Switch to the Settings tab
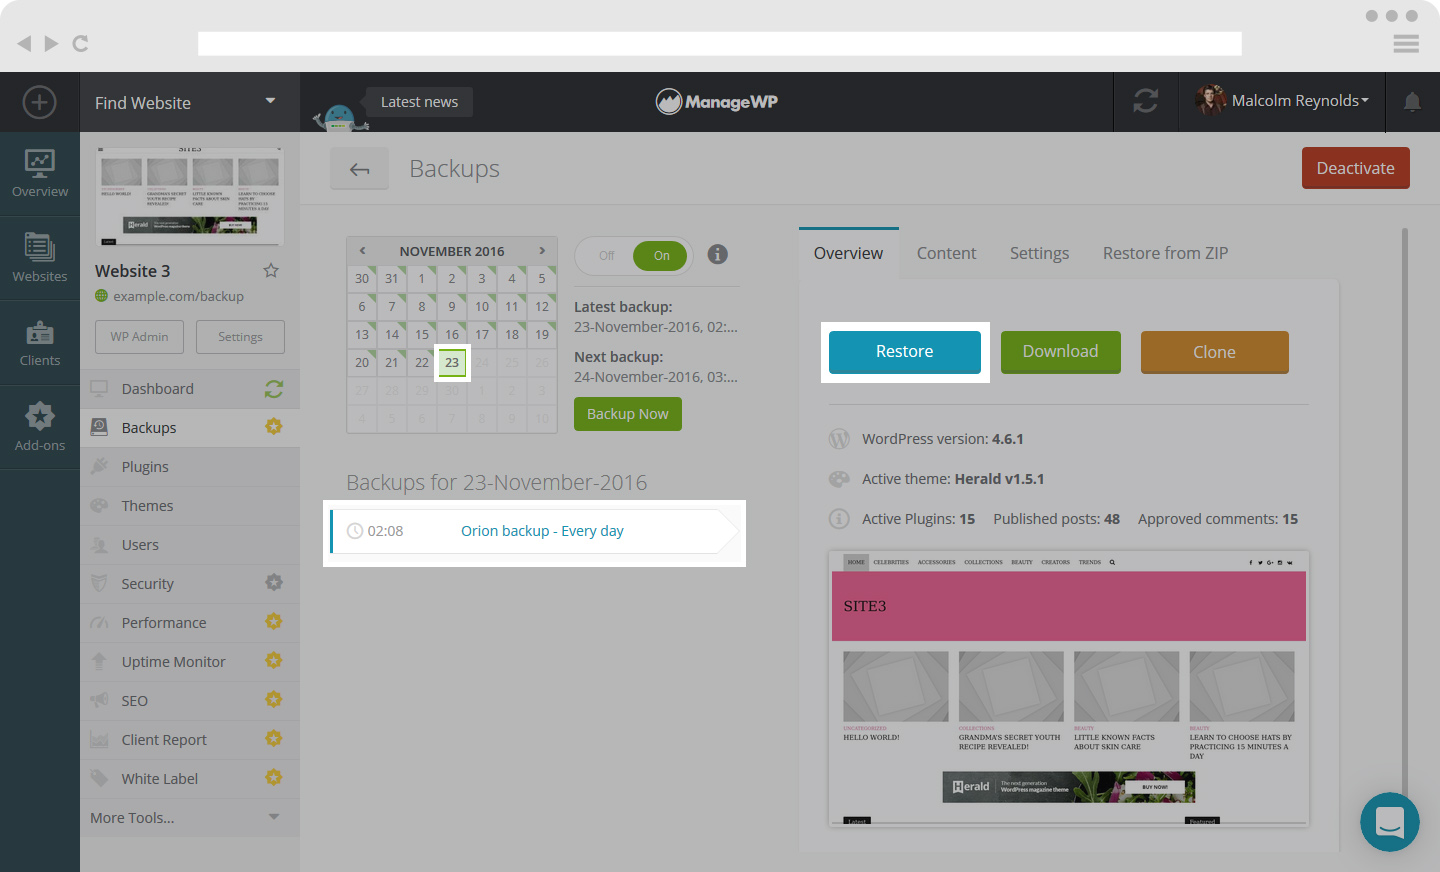 [1039, 253]
